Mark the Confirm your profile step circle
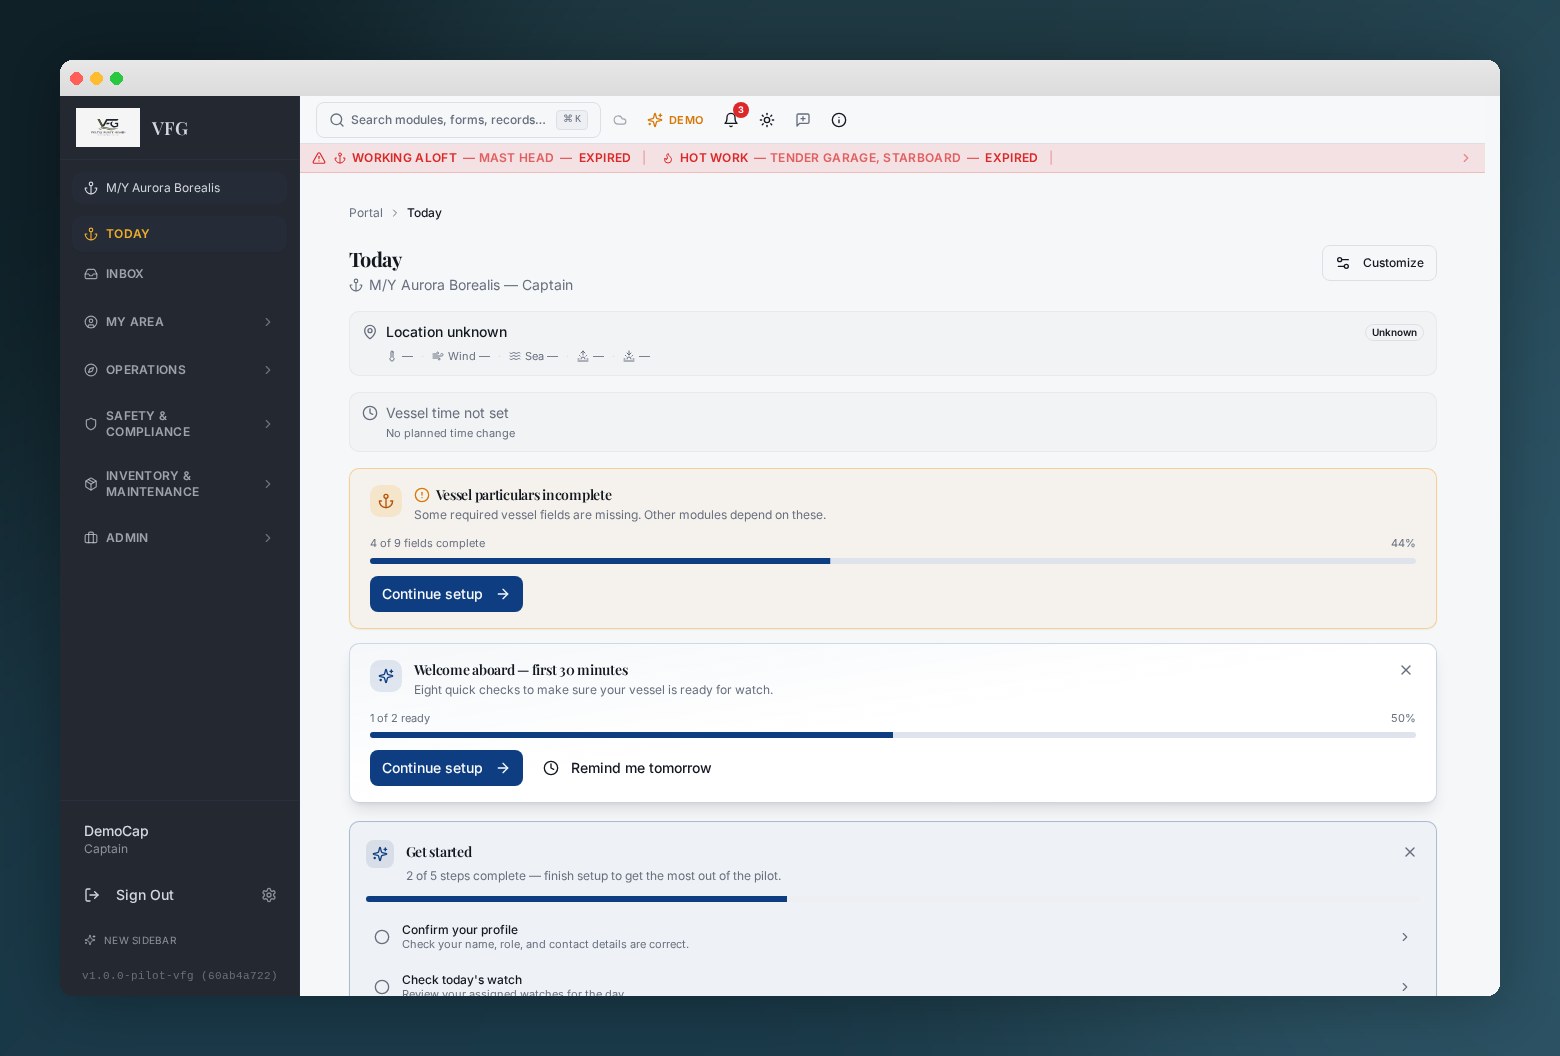 coord(382,937)
